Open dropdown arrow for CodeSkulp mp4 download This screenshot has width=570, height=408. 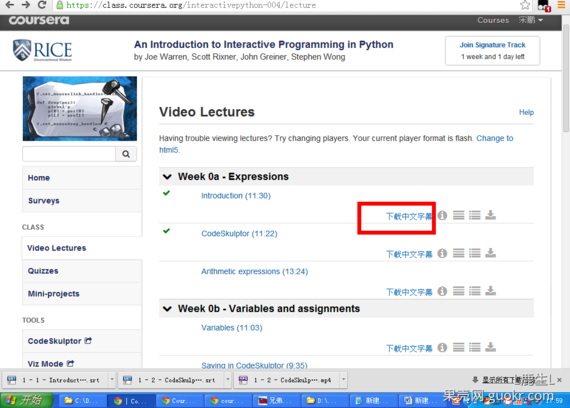(344, 380)
